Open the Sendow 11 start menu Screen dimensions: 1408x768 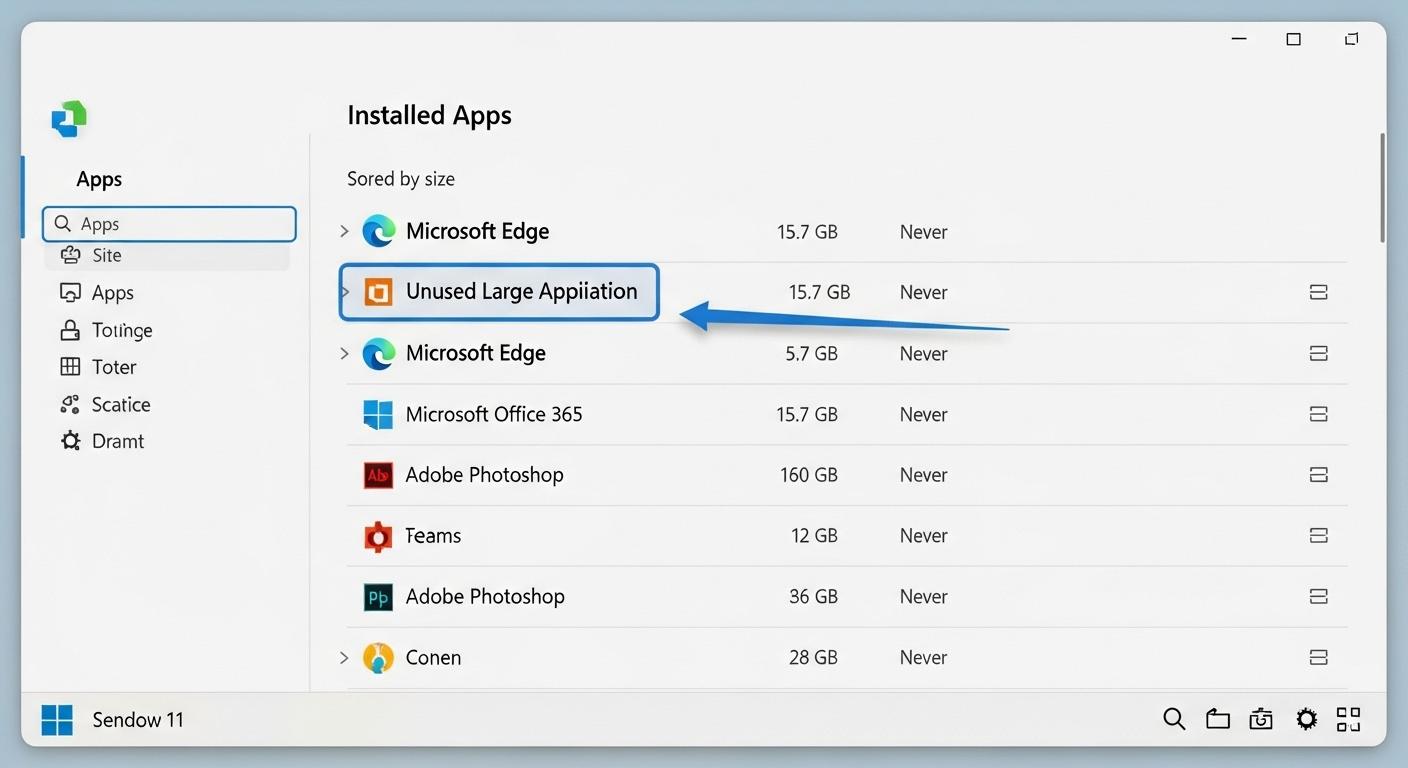click(x=57, y=719)
